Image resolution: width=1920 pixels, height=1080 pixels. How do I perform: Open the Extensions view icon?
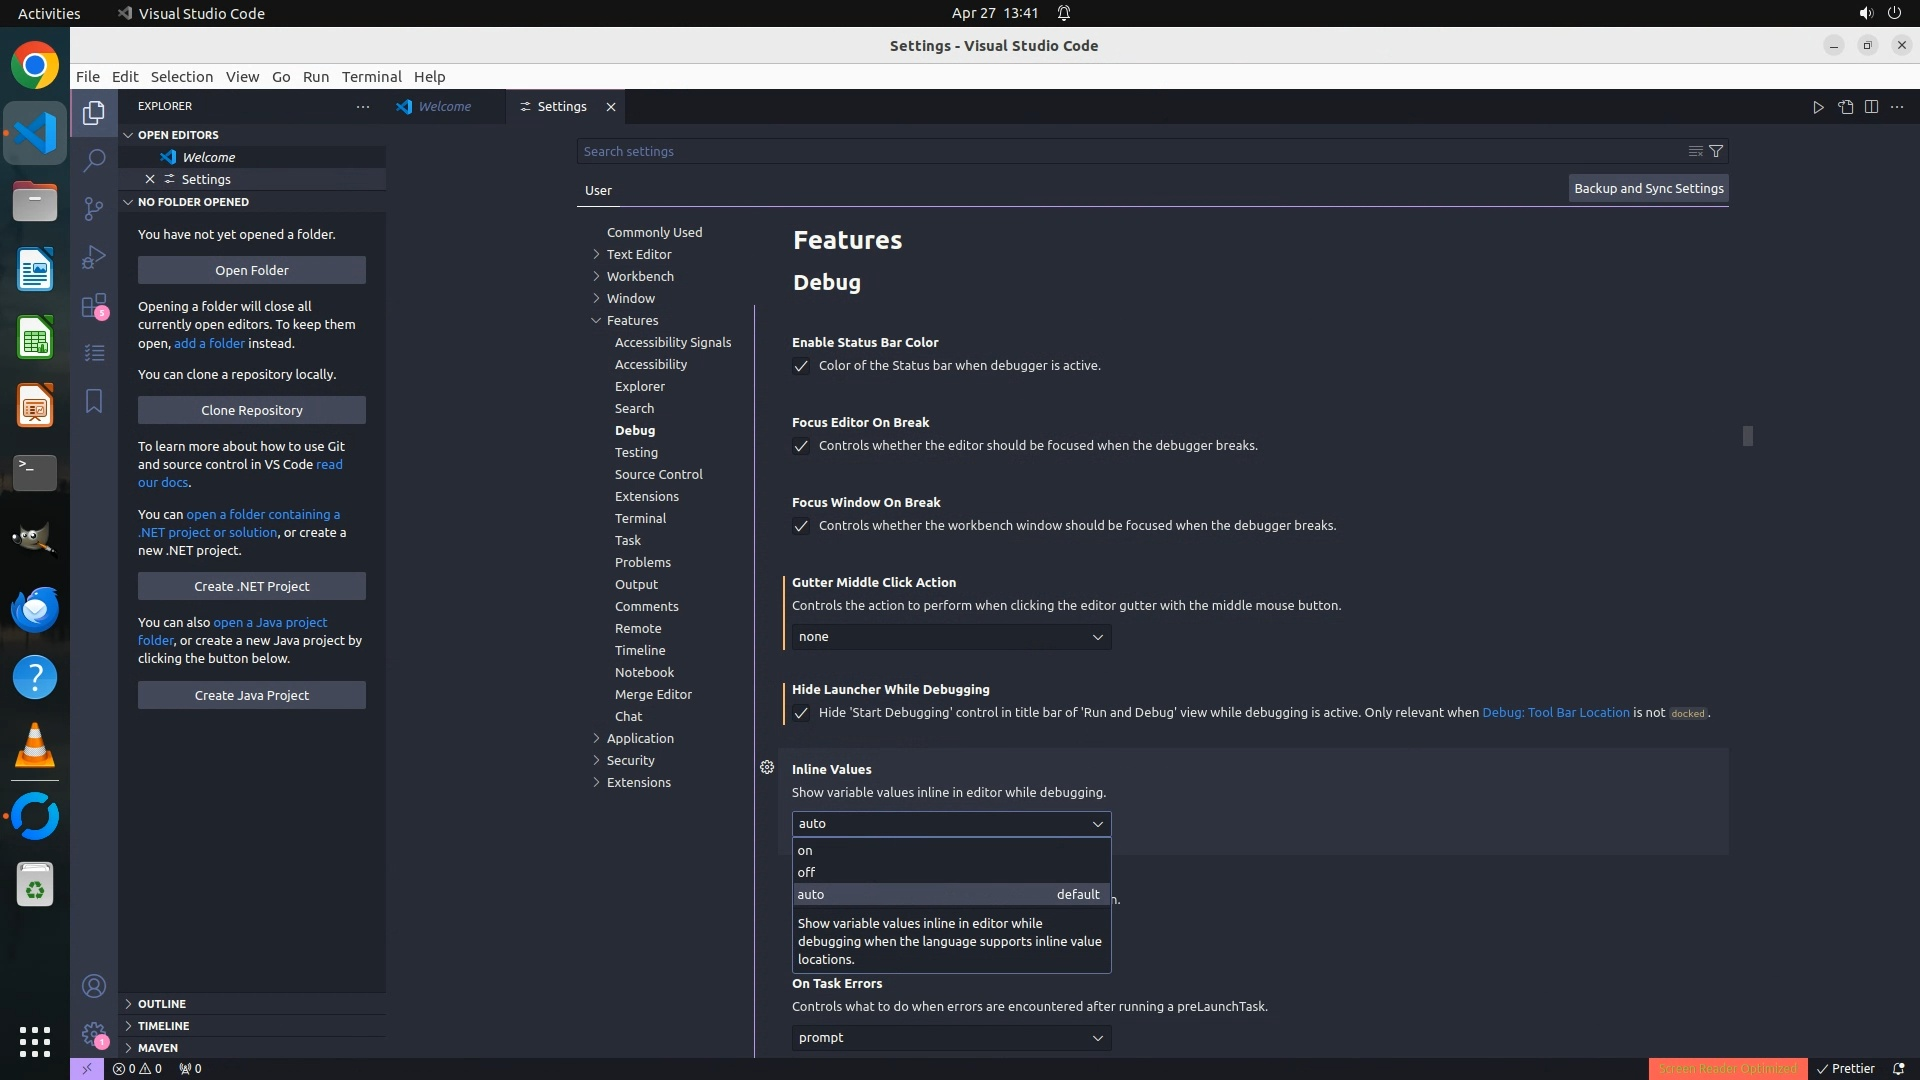click(94, 305)
